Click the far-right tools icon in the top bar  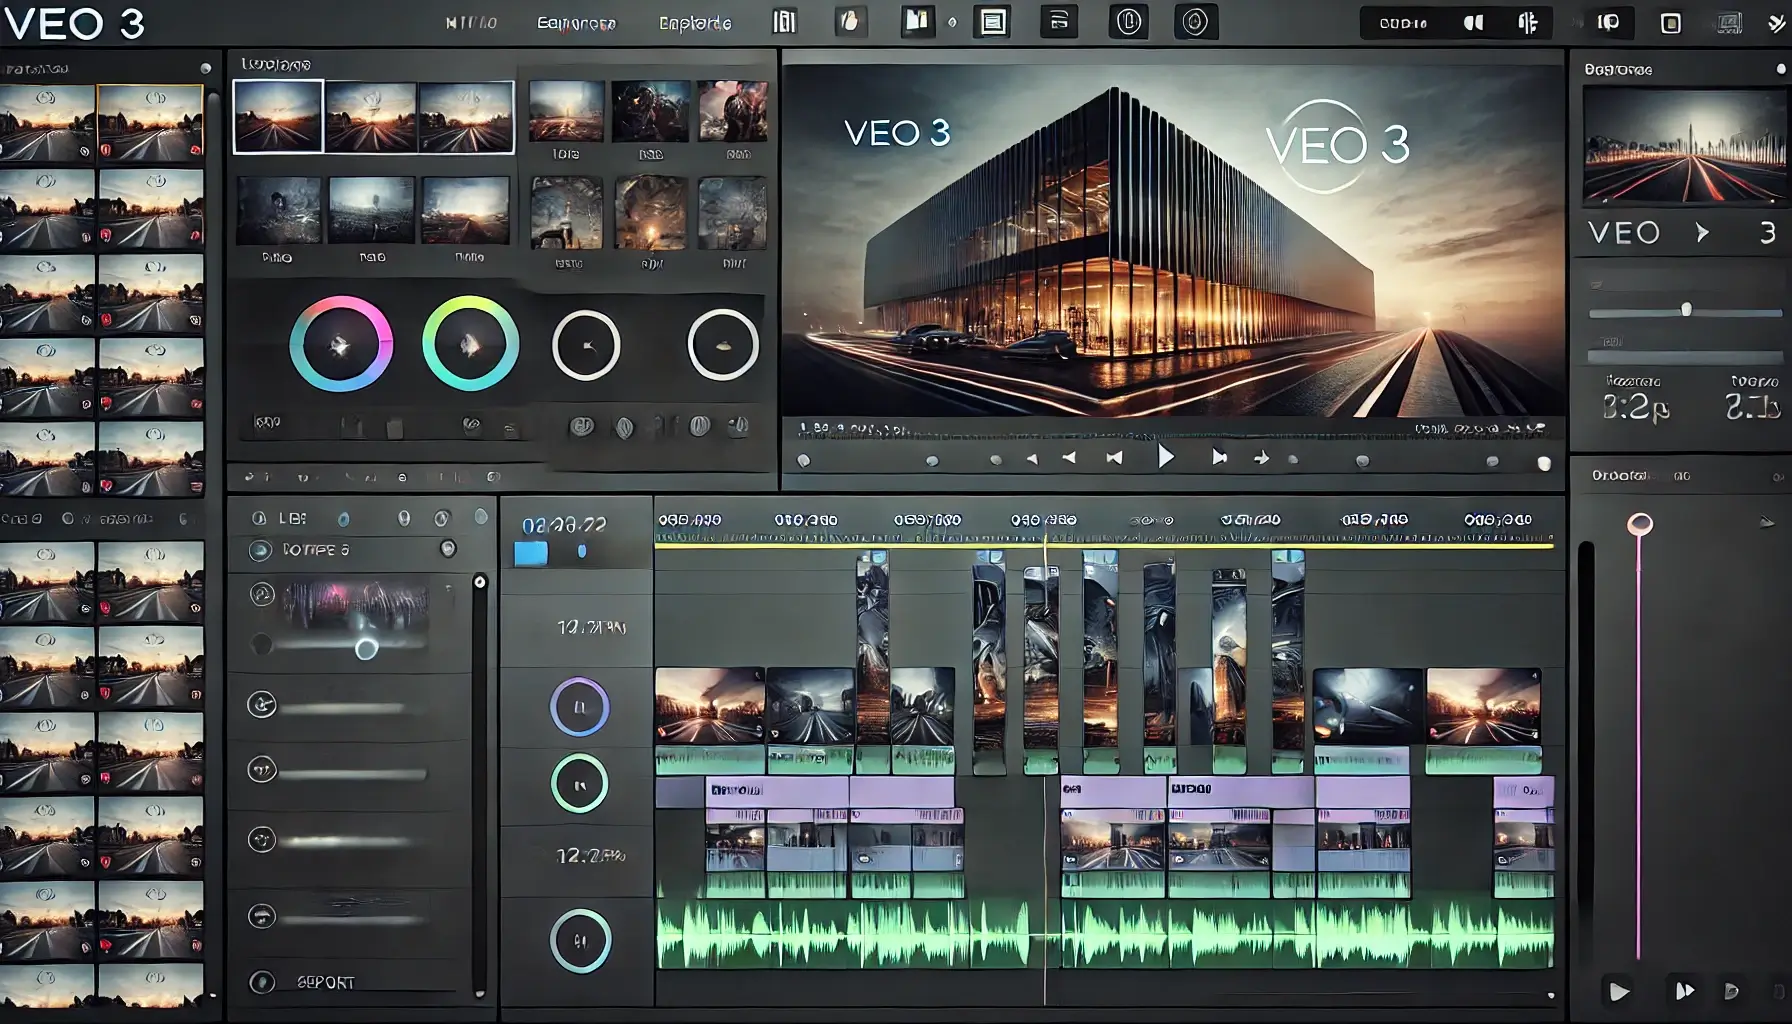1776,23
